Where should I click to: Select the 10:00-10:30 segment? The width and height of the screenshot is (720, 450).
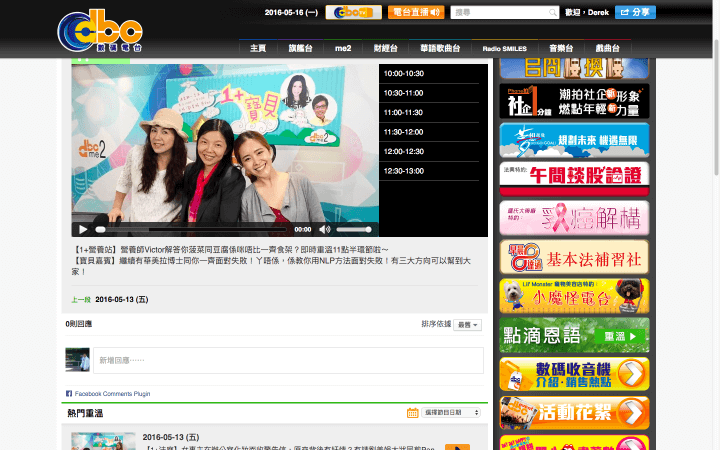click(x=431, y=73)
